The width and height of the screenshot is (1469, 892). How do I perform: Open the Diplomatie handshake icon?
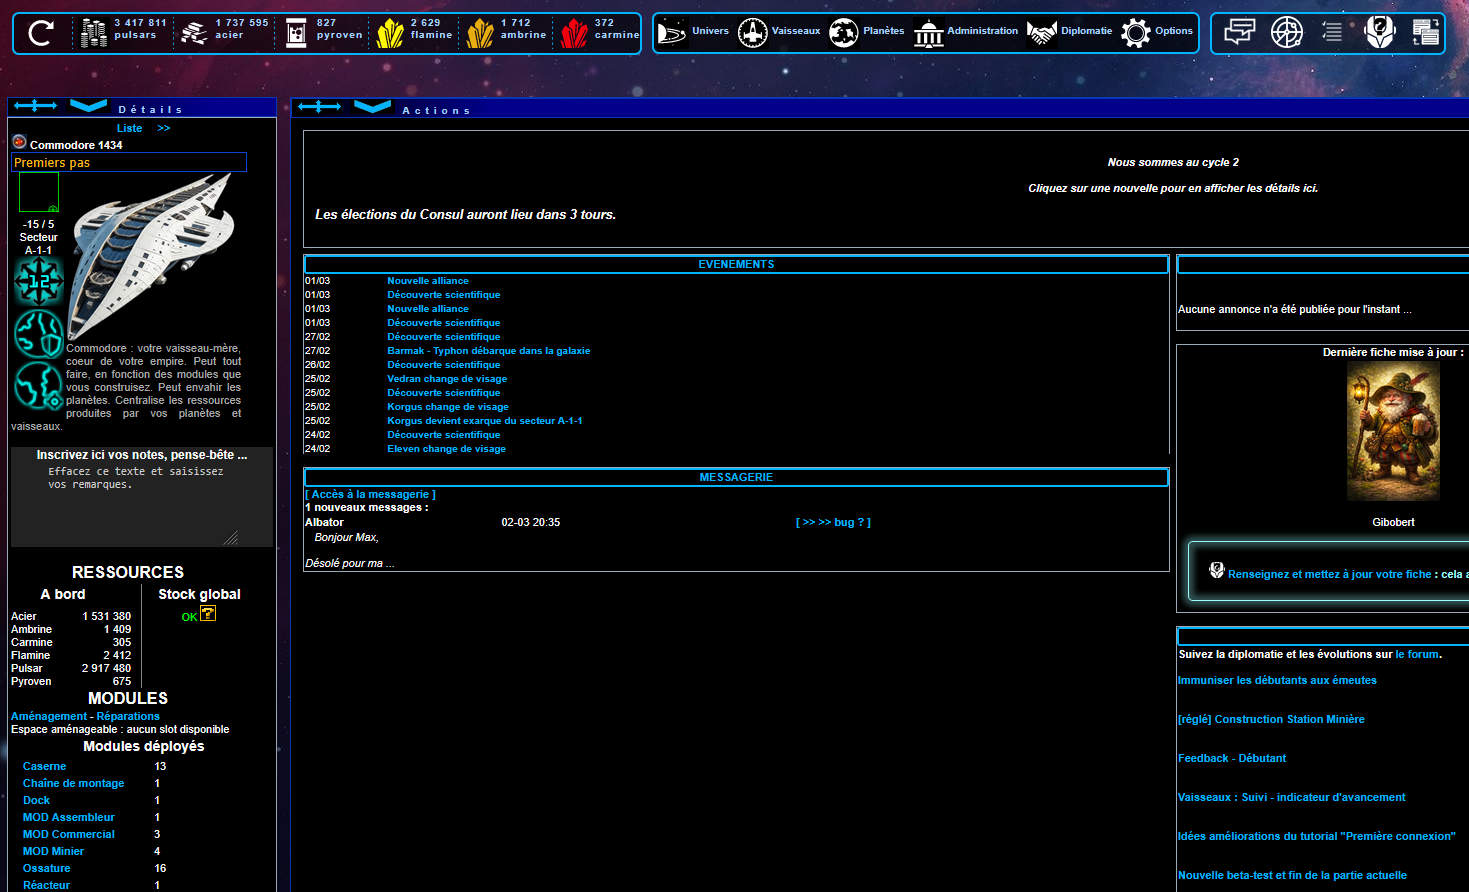point(1042,33)
